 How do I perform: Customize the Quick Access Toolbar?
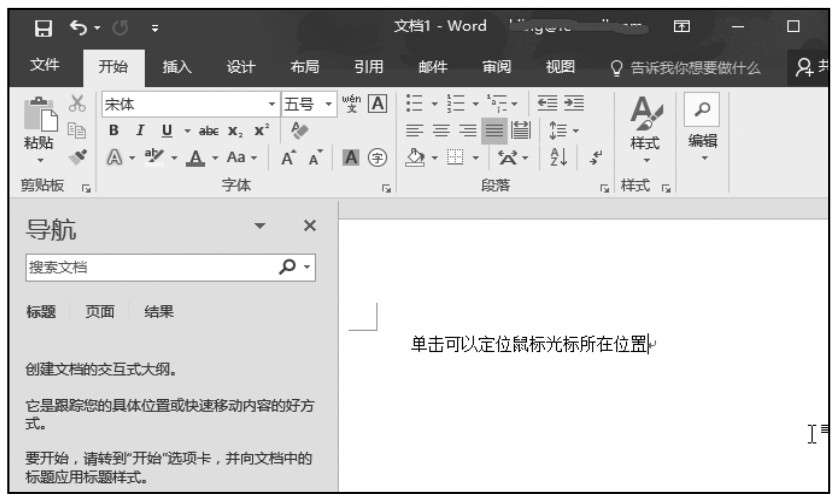pyautogui.click(x=155, y=28)
